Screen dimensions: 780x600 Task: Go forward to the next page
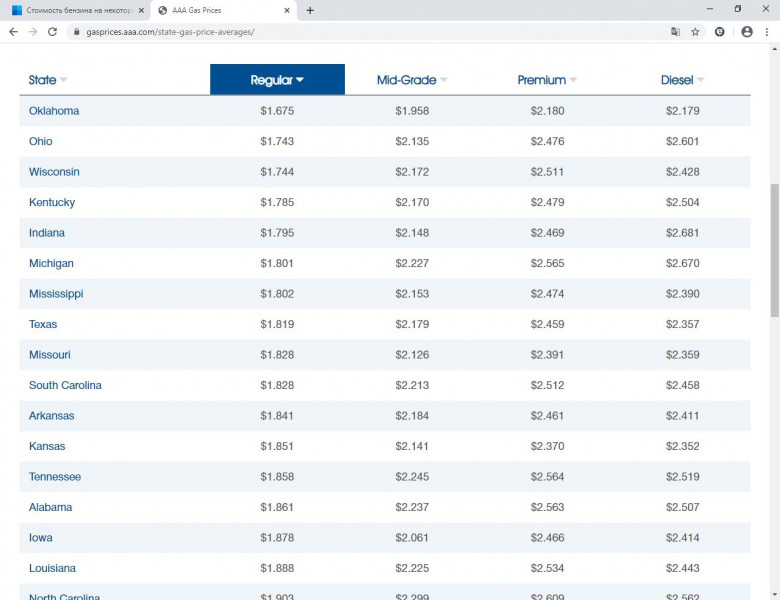pos(33,32)
